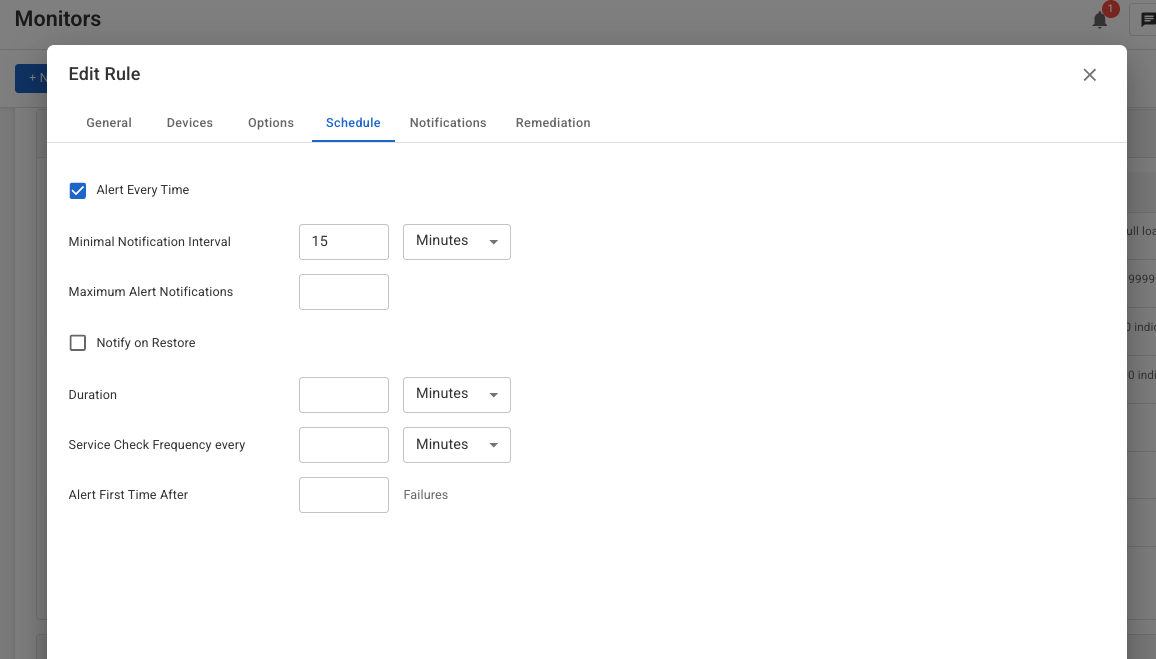The image size is (1156, 659).
Task: Switch to the Devices tab
Action: click(x=189, y=122)
